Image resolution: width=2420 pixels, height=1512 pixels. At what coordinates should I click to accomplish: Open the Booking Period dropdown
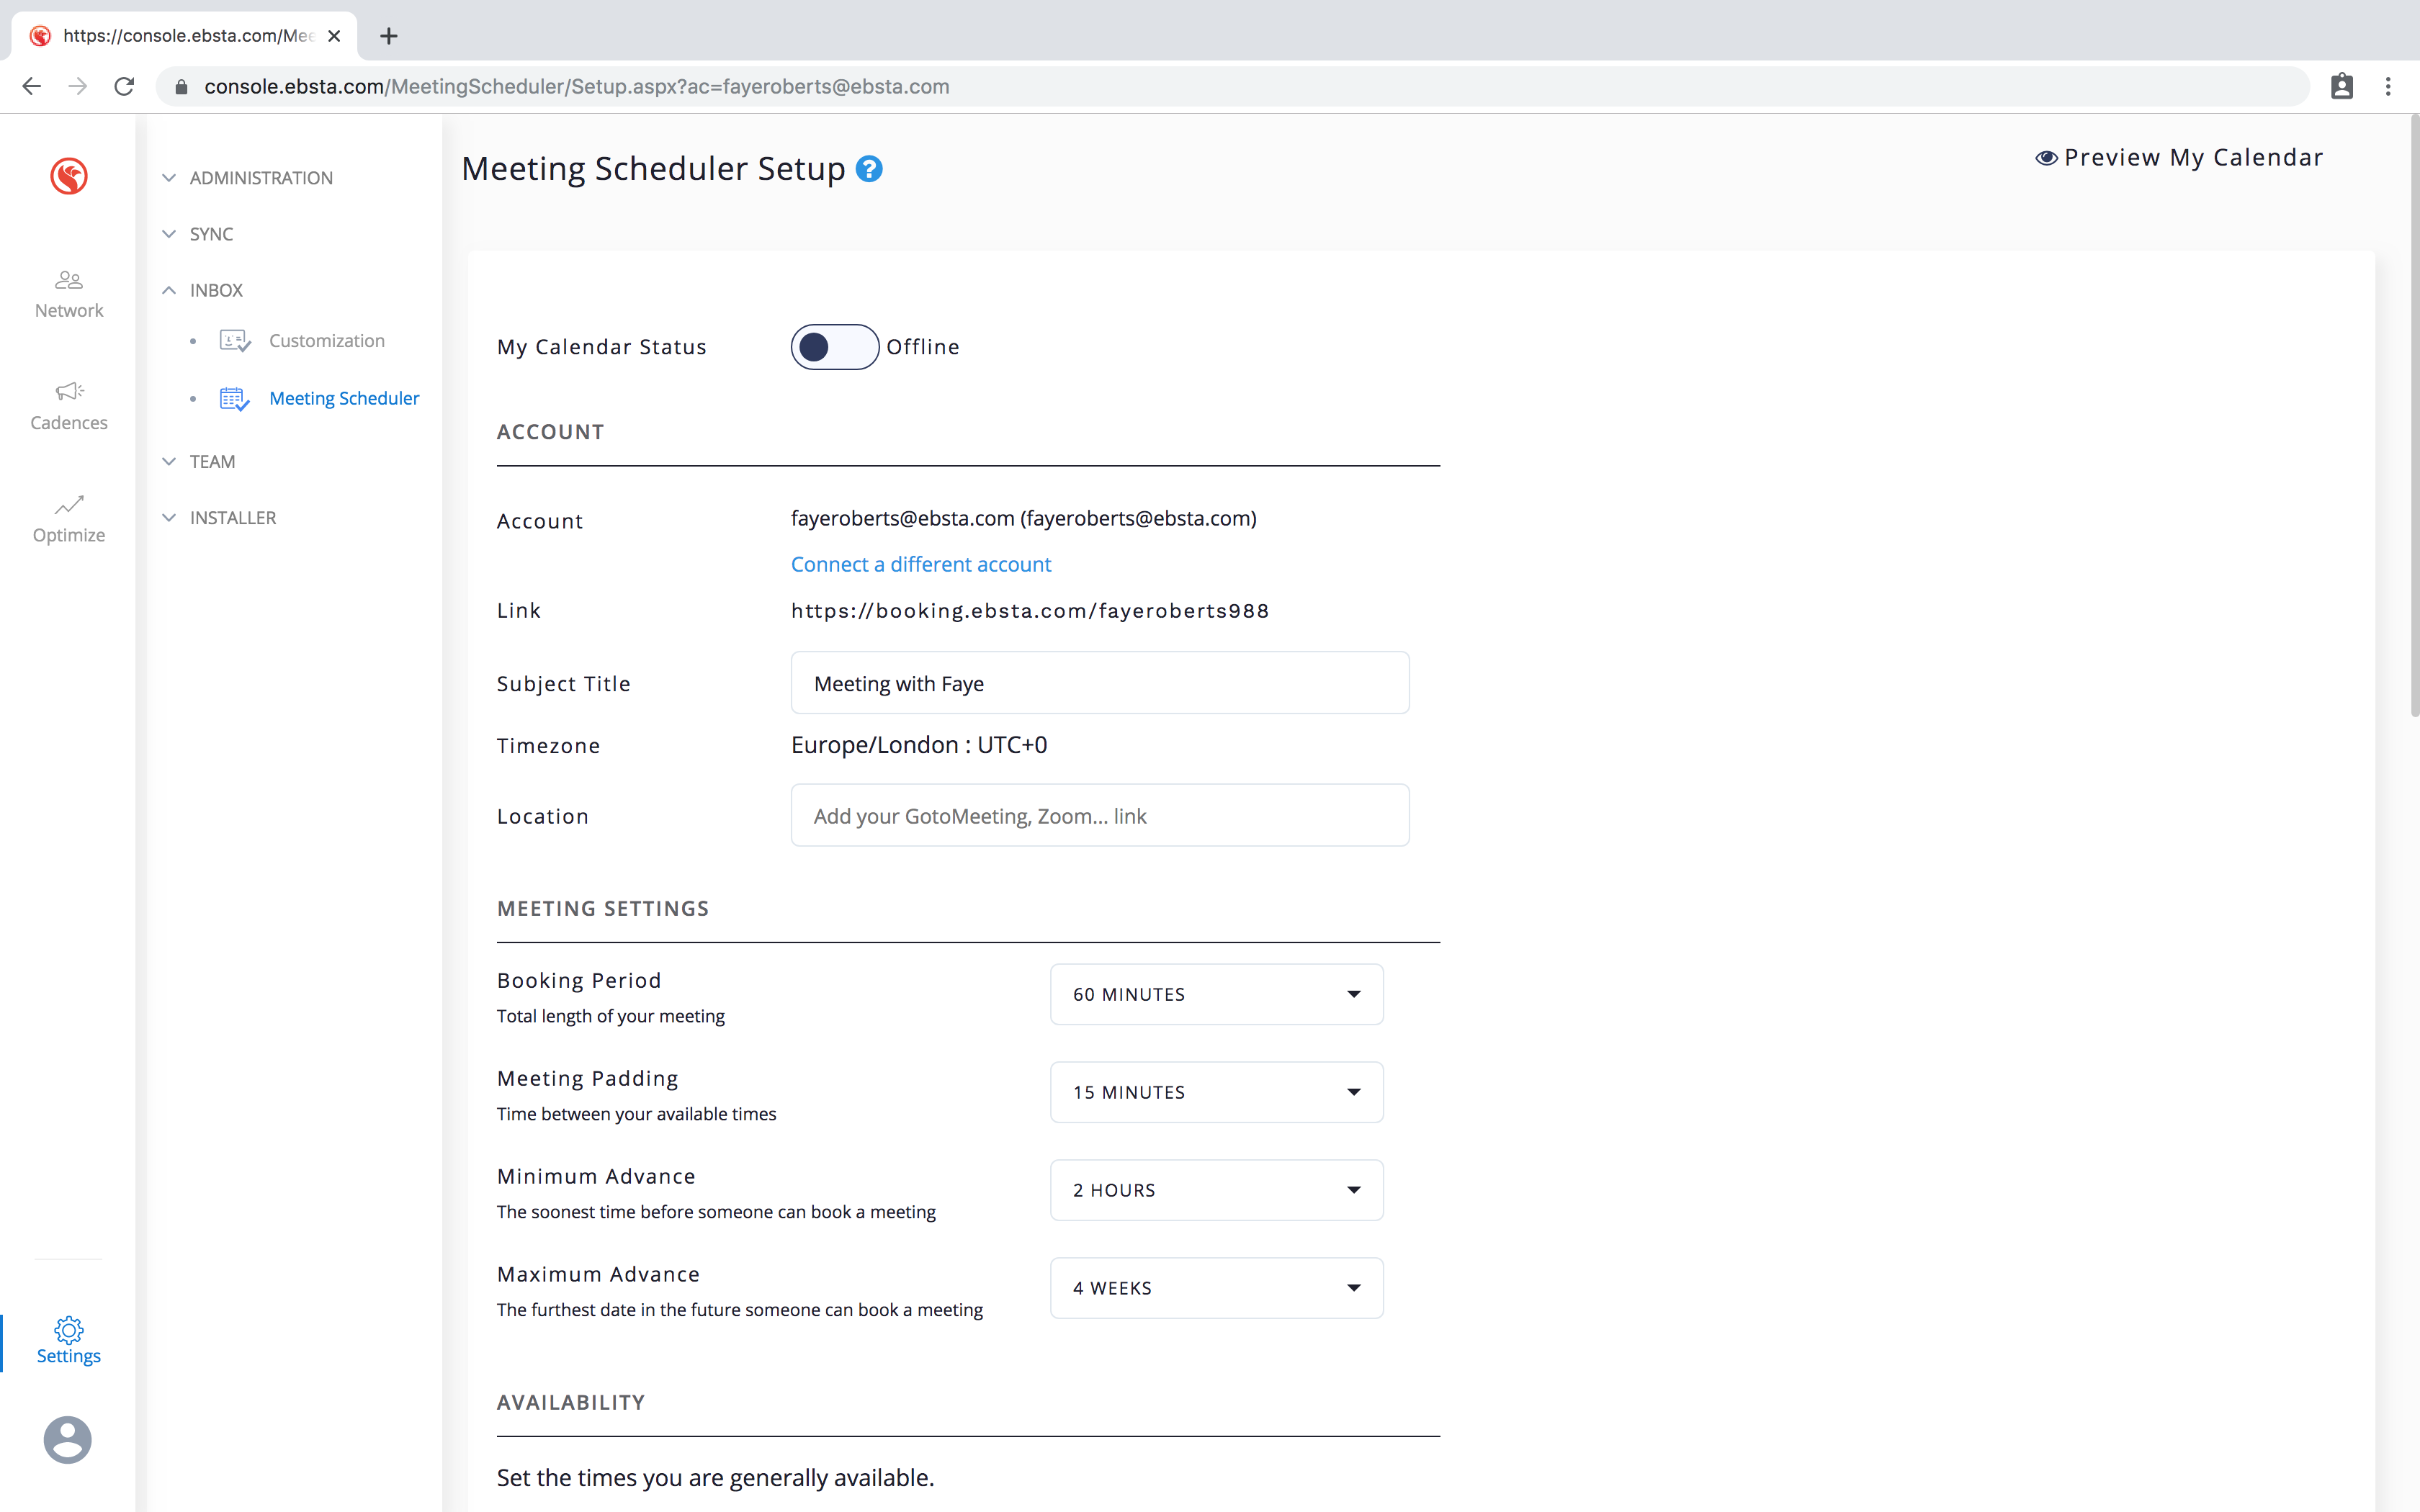[1216, 994]
